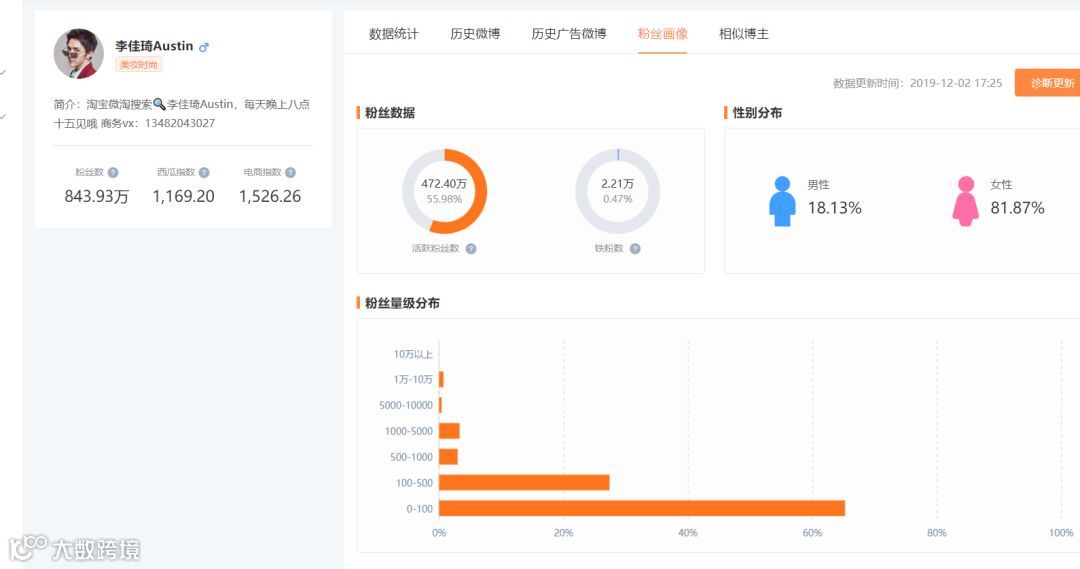Click the 1万-10万 bar in the chart

click(x=441, y=379)
